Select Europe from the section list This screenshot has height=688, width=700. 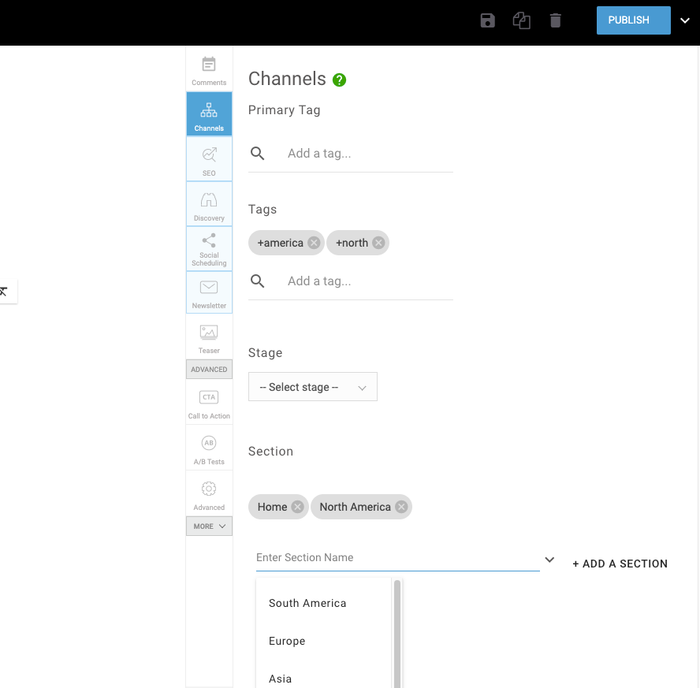point(287,641)
